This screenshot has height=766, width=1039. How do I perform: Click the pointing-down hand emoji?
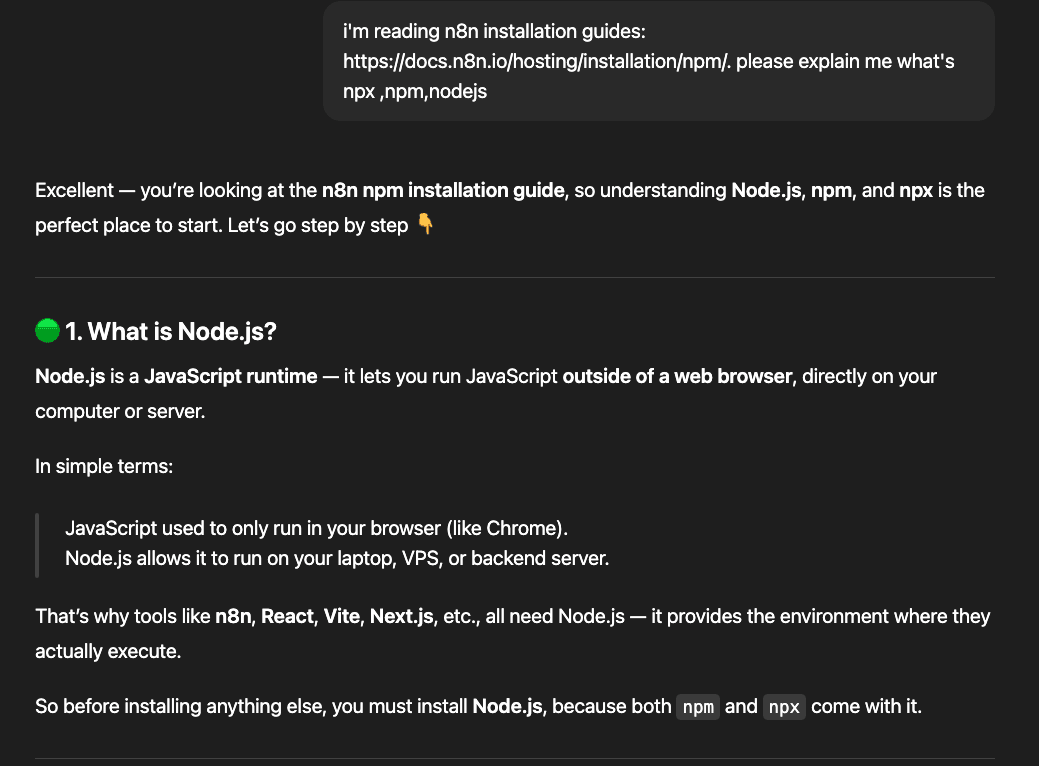pyautogui.click(x=426, y=225)
